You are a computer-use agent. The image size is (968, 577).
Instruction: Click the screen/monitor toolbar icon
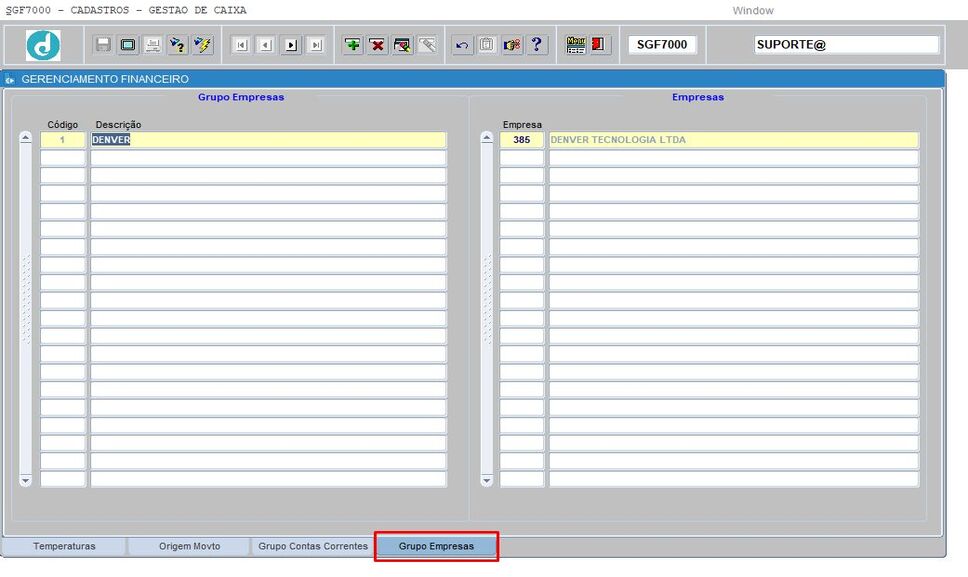(128, 44)
